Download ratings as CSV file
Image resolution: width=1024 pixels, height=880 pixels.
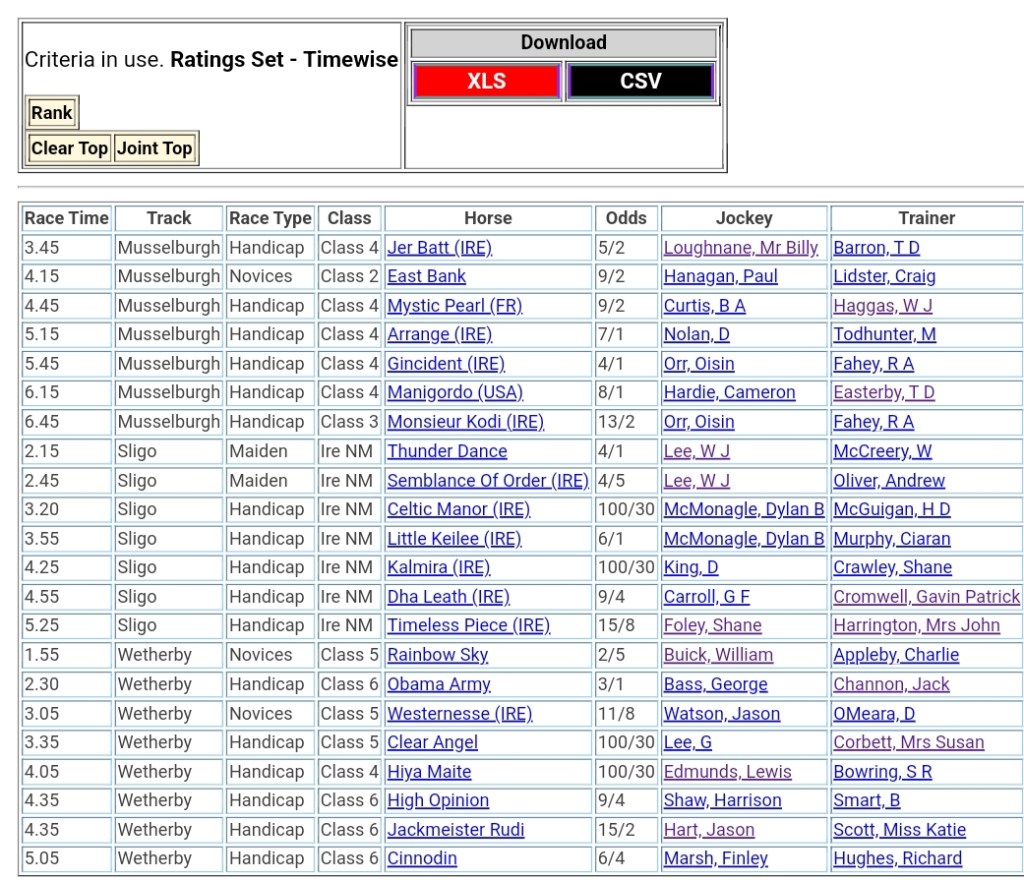click(x=640, y=81)
